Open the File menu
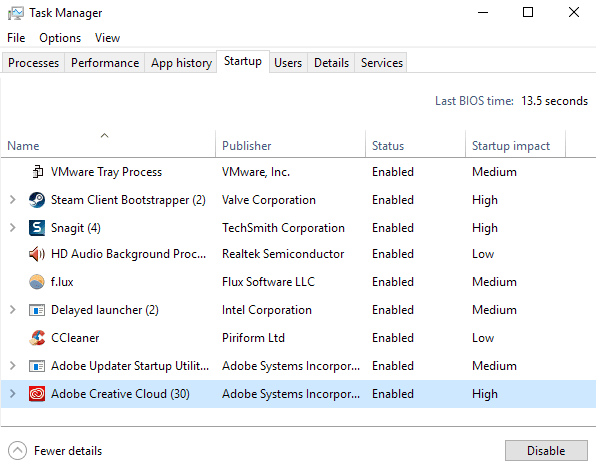Viewport: 596px width, 469px height. tap(16, 38)
